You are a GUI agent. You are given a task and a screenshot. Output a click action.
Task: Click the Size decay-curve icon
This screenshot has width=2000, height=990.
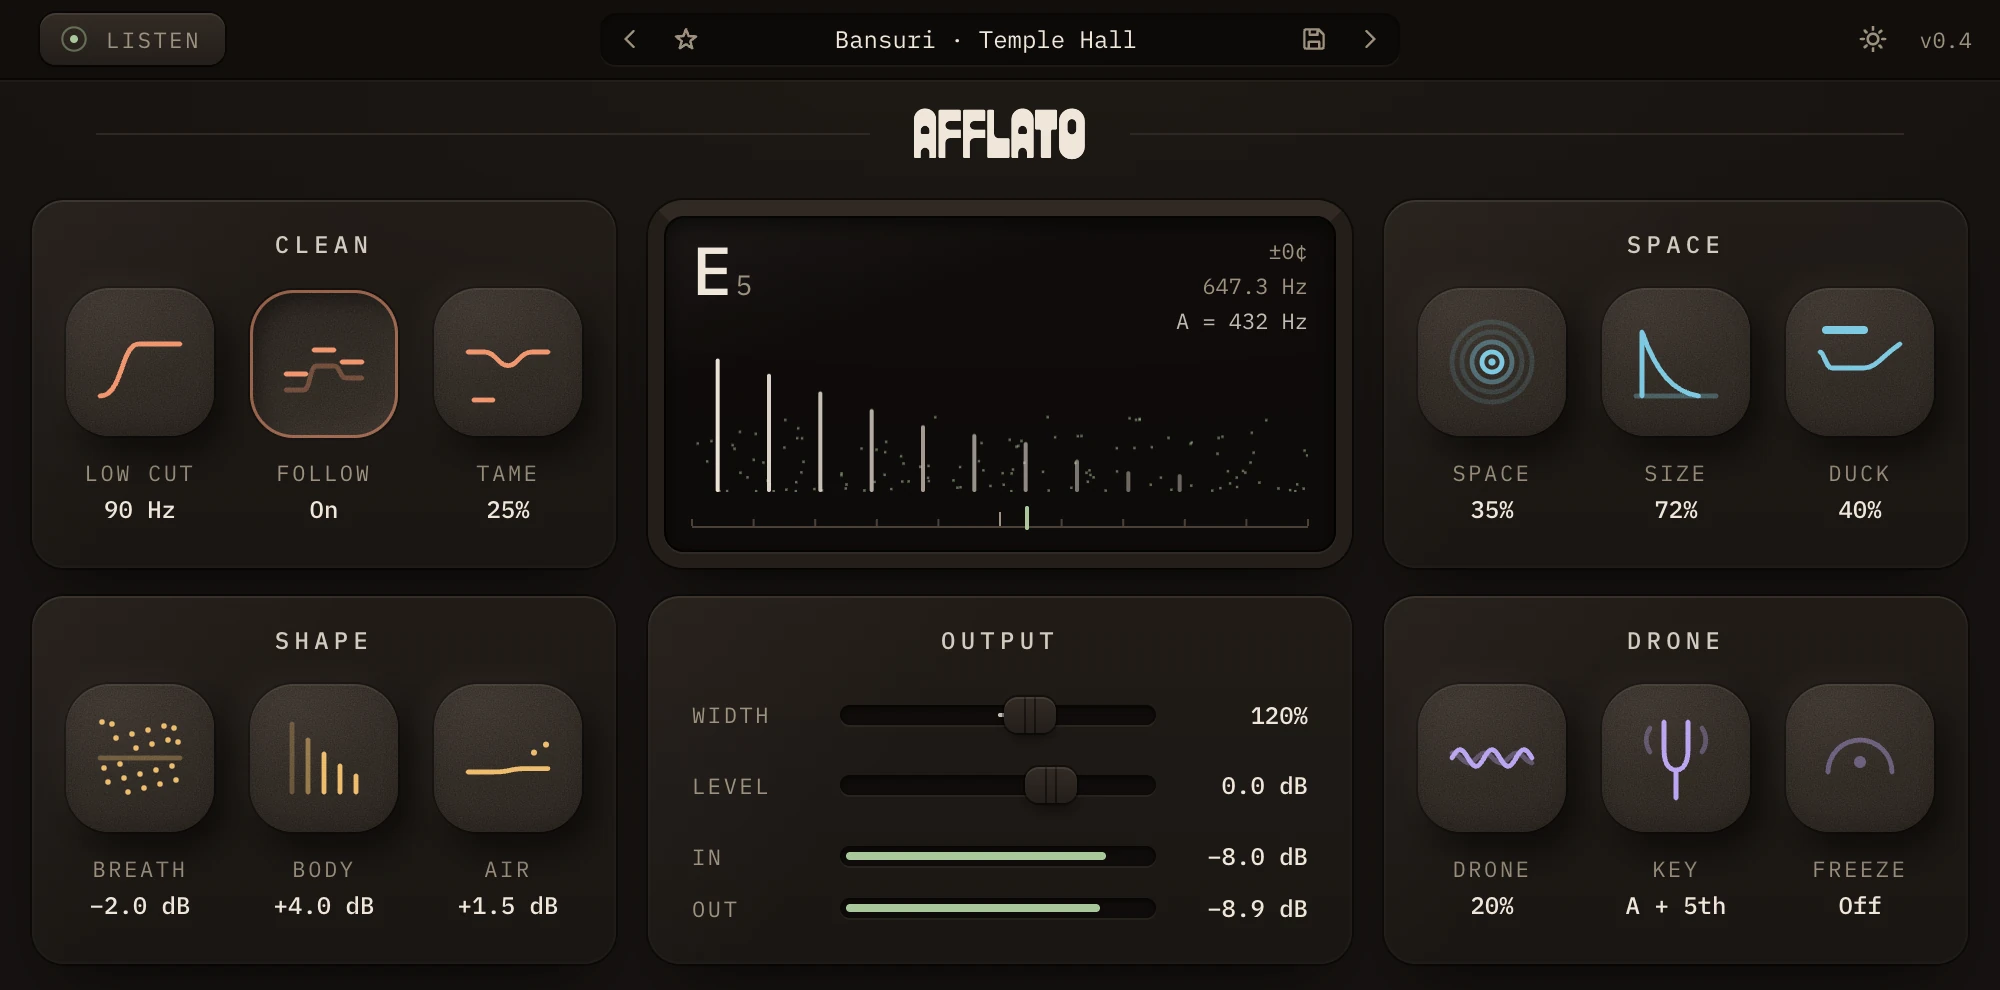(x=1676, y=363)
